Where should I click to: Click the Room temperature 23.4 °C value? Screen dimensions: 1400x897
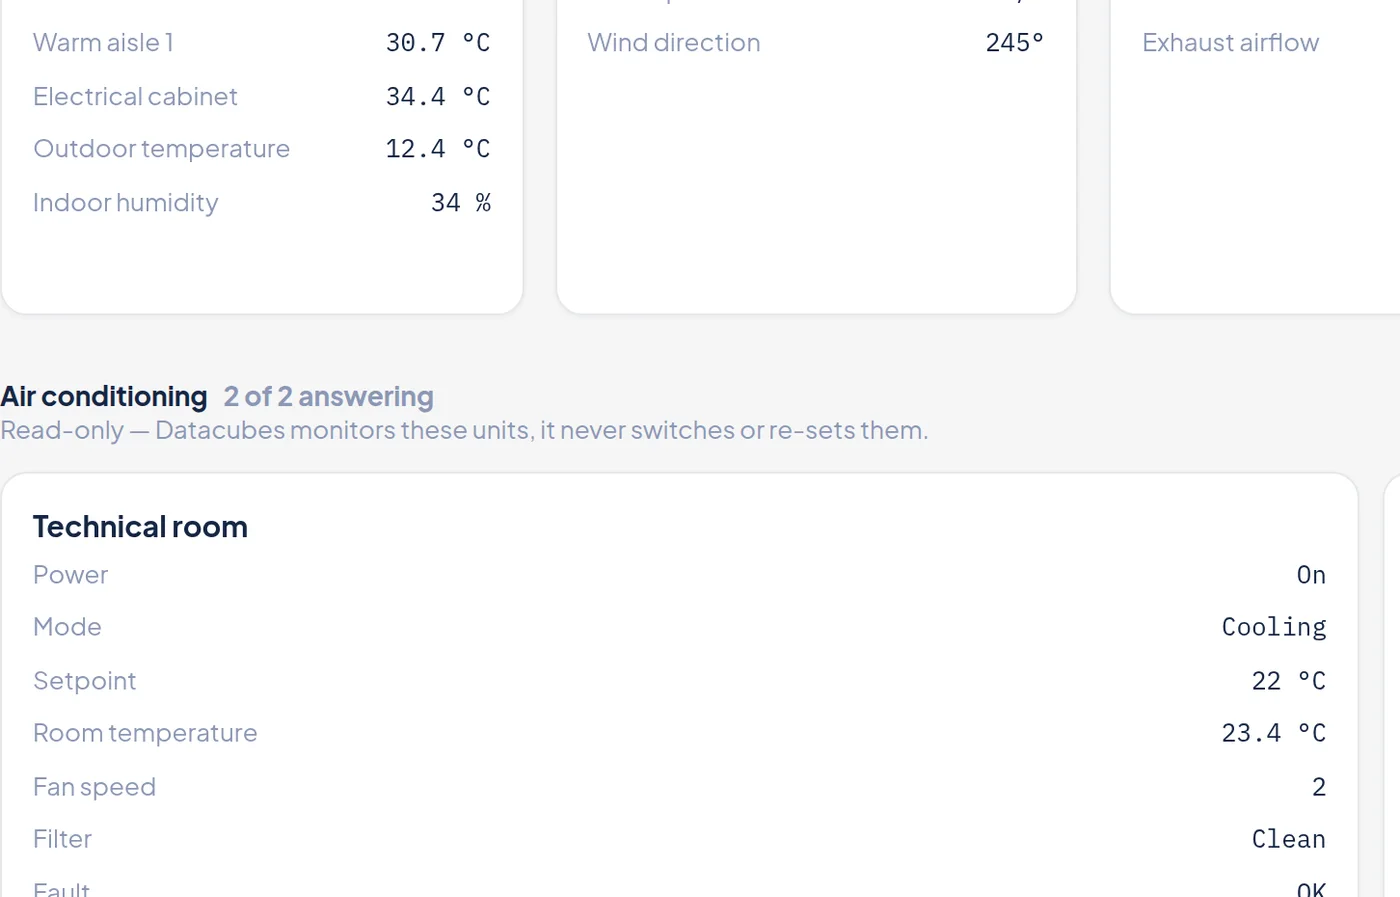coord(1274,733)
